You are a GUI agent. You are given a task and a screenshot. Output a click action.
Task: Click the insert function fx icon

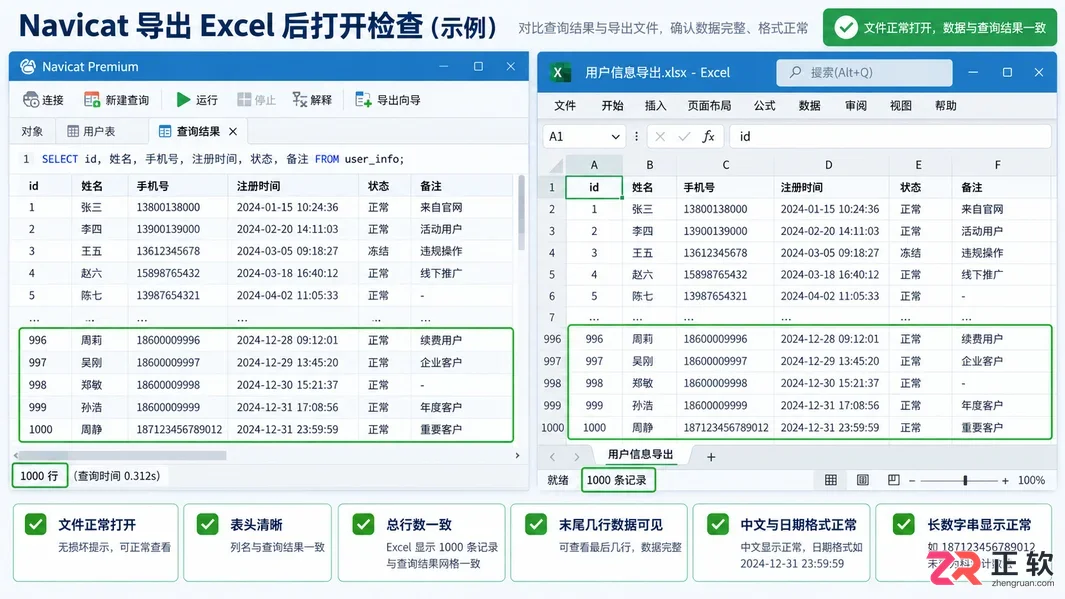708,137
